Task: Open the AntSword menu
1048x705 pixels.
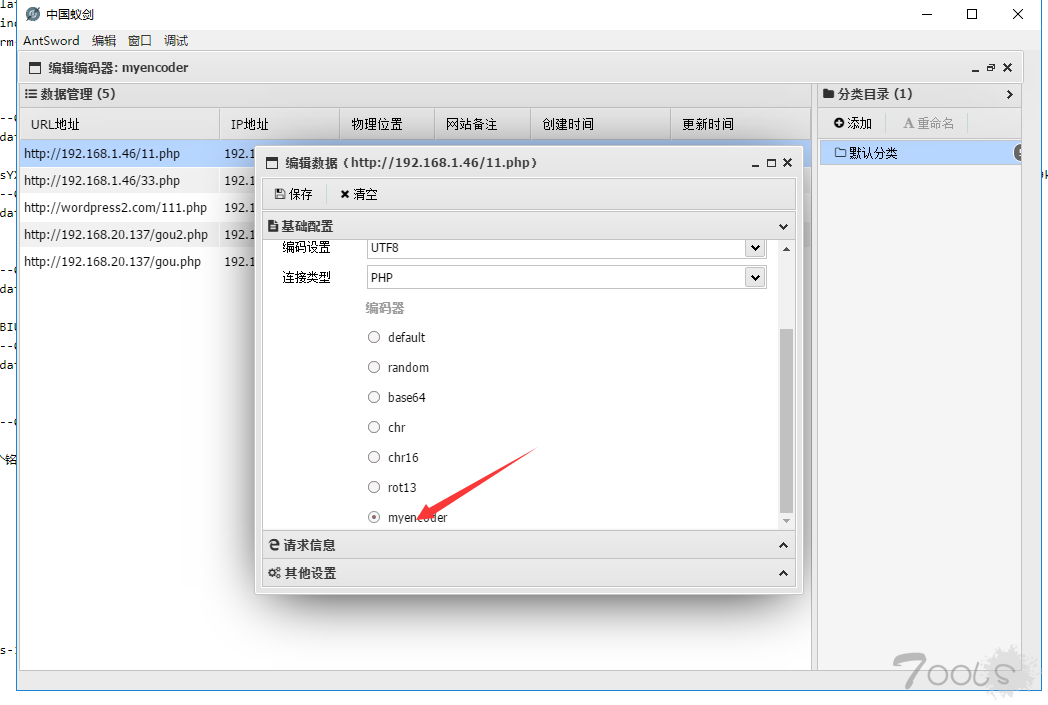Action: pos(51,41)
